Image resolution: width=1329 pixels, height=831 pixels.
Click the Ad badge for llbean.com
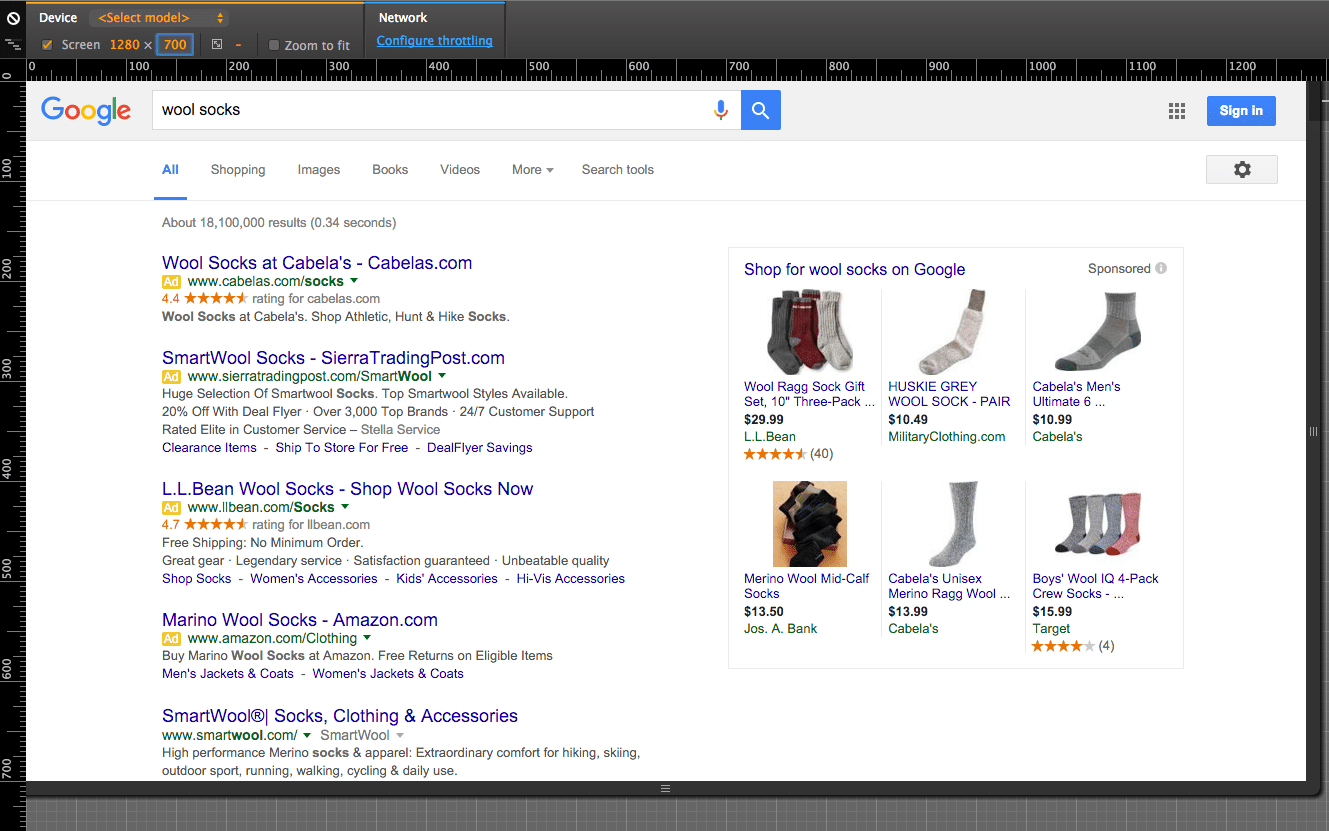coord(171,508)
